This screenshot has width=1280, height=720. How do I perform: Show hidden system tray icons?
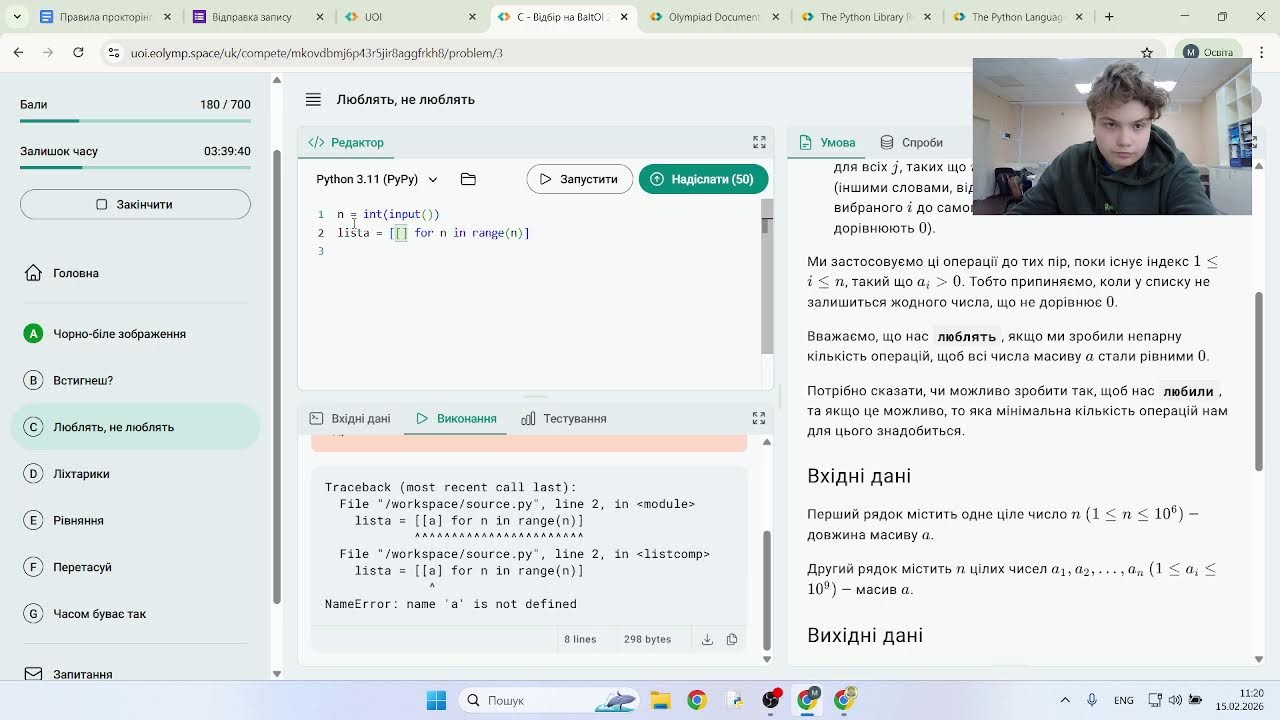1065,700
